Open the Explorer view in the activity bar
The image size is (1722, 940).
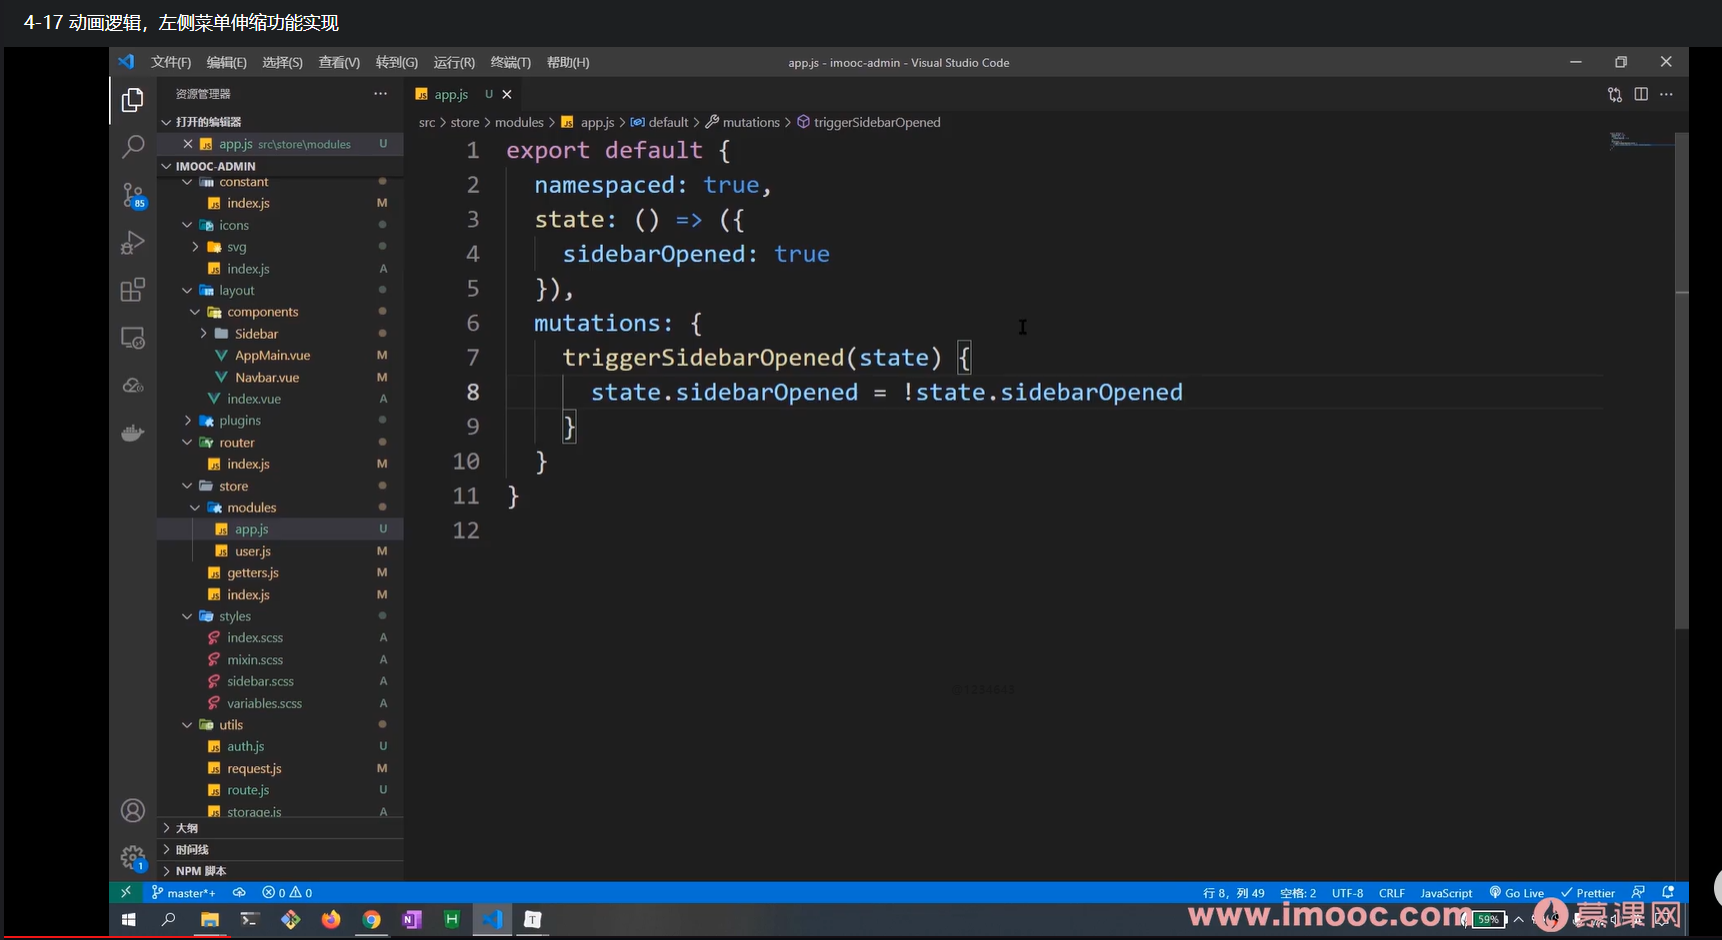pos(132,100)
